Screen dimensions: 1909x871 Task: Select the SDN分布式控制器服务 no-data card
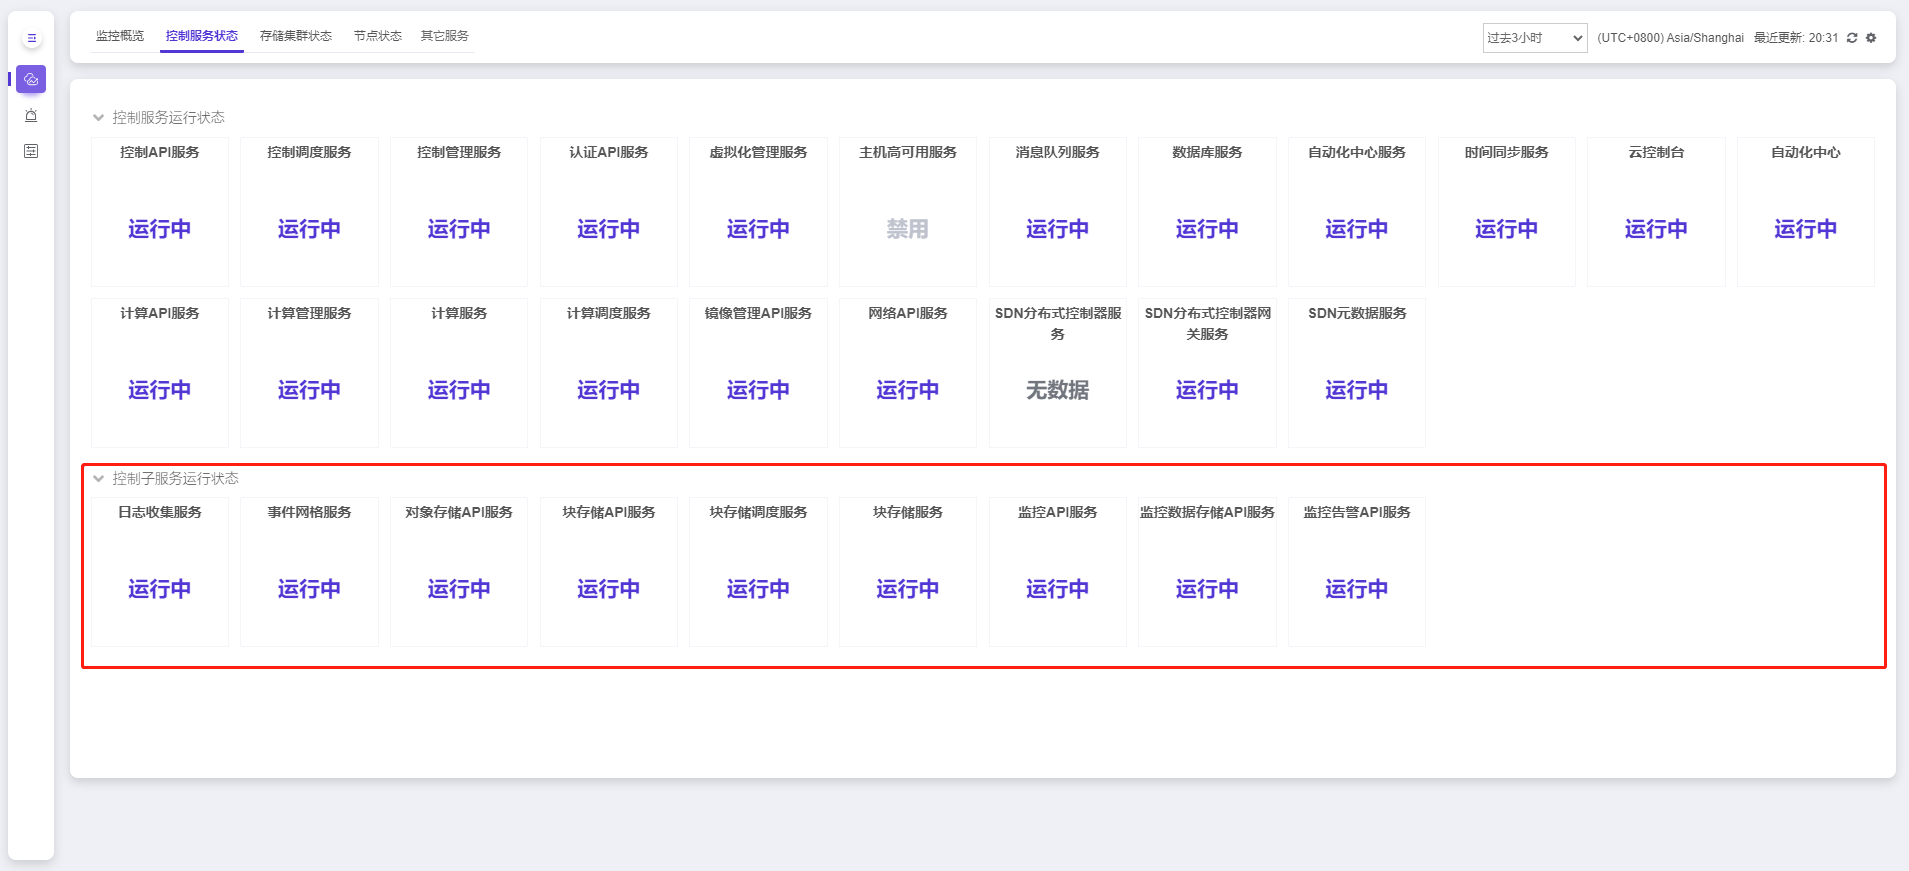tap(1057, 373)
